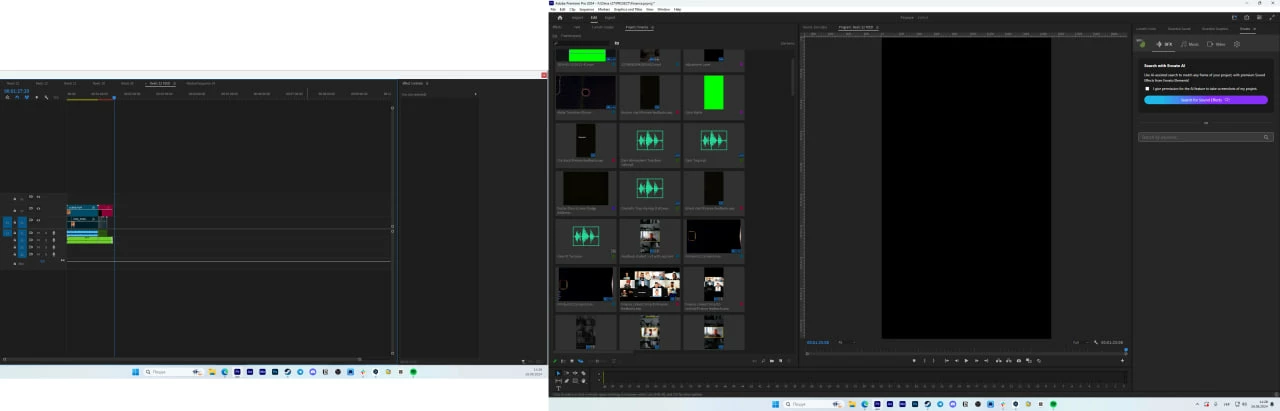Add a marker in Program Monitor
1280x411 pixels.
point(914,361)
